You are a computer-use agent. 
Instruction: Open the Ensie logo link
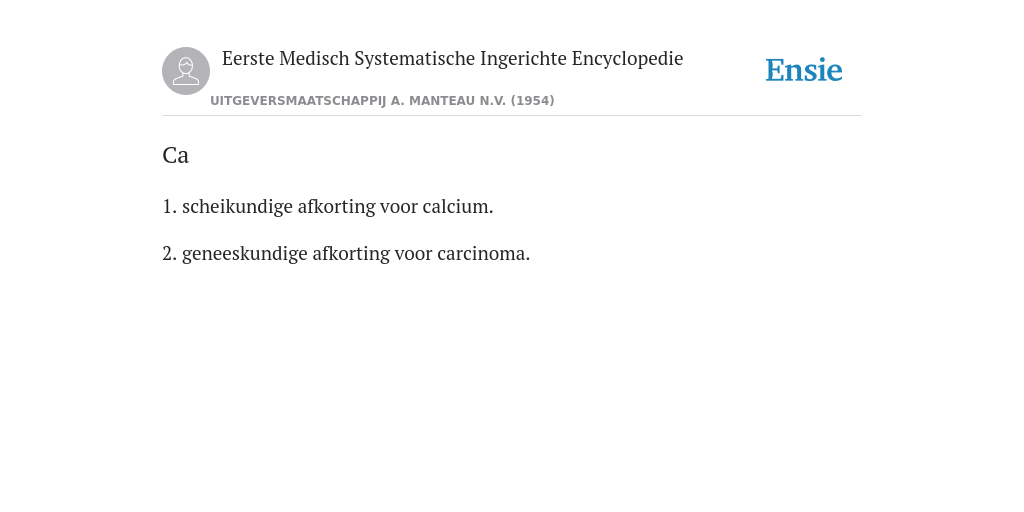[x=804, y=71]
